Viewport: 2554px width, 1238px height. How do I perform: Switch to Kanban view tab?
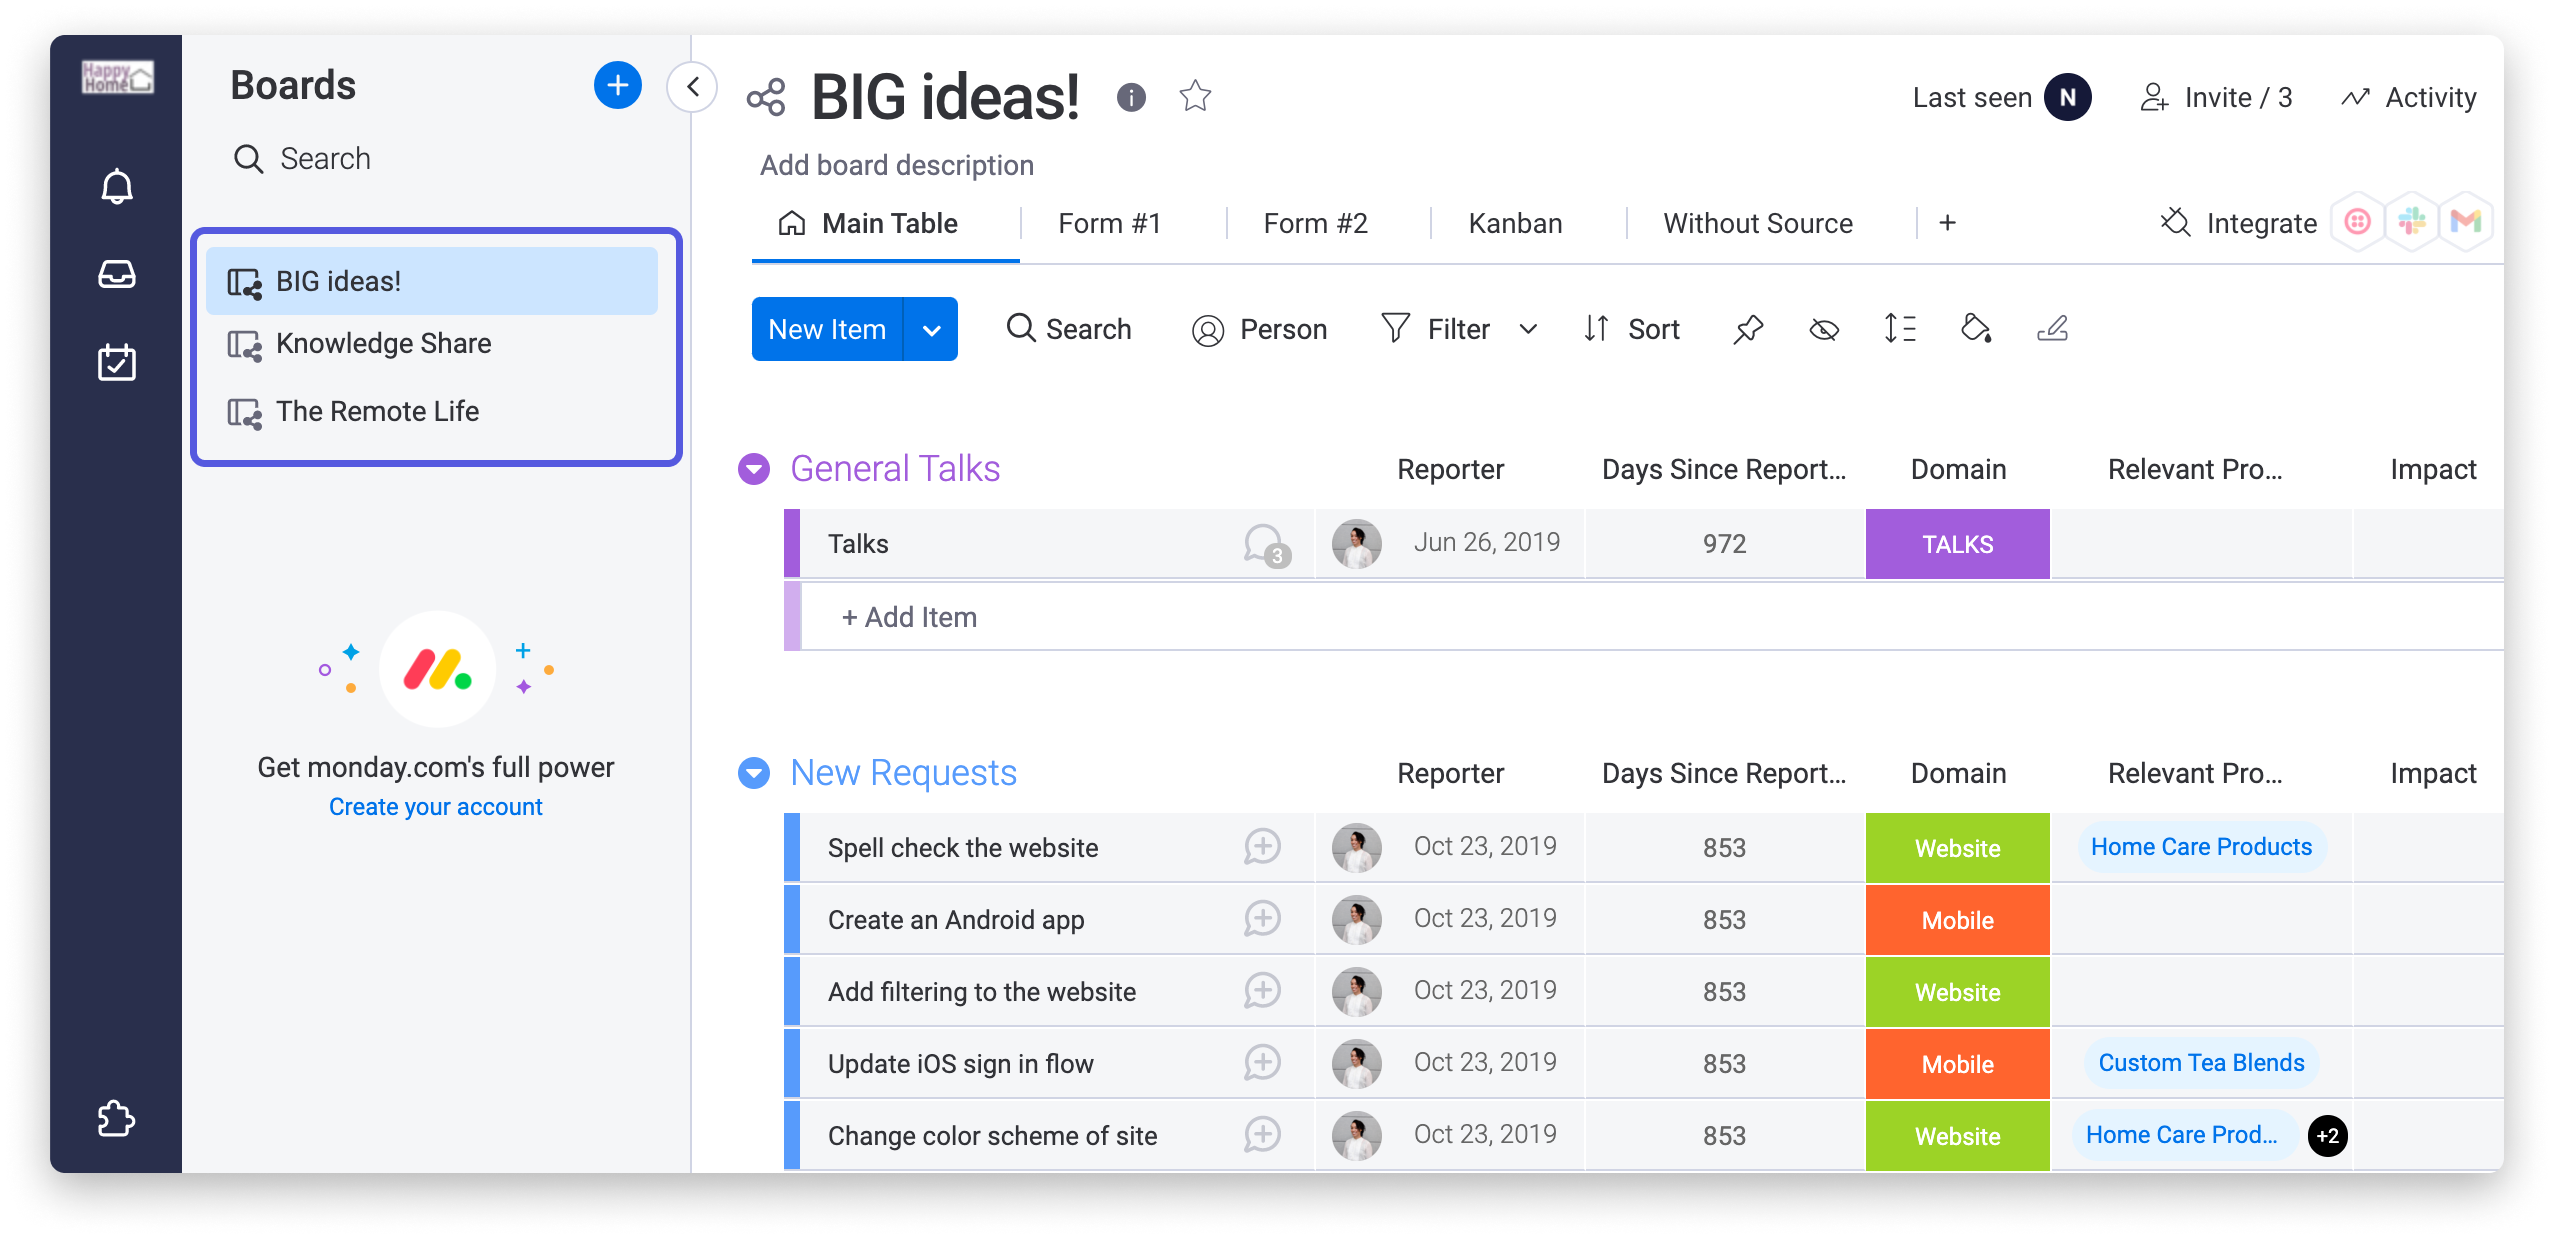click(x=1516, y=223)
